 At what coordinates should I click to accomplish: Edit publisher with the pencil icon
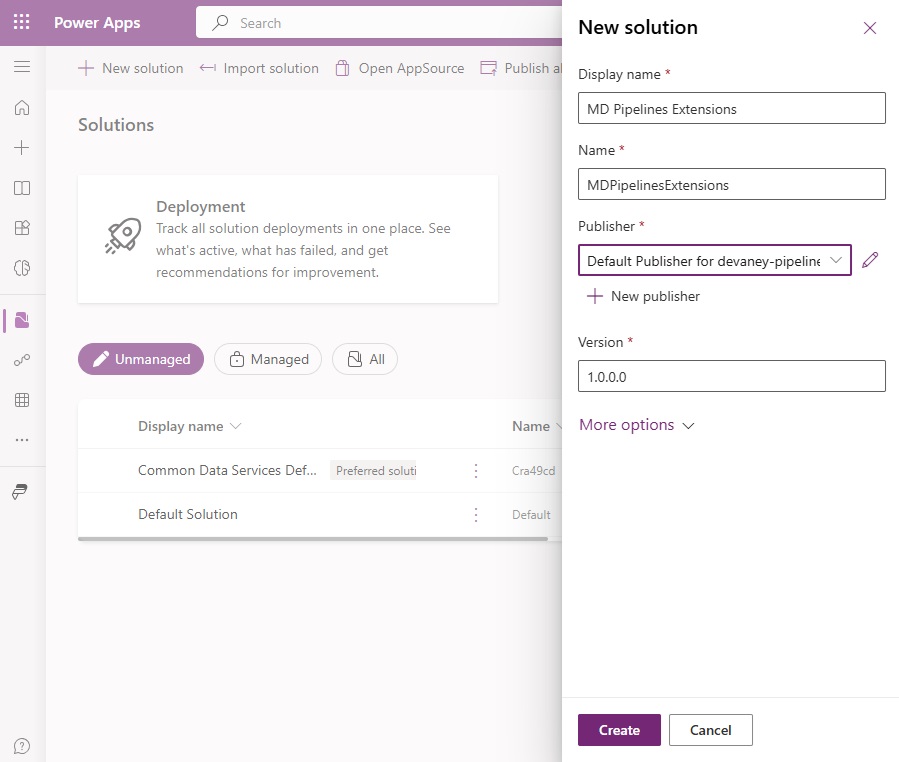pos(870,260)
